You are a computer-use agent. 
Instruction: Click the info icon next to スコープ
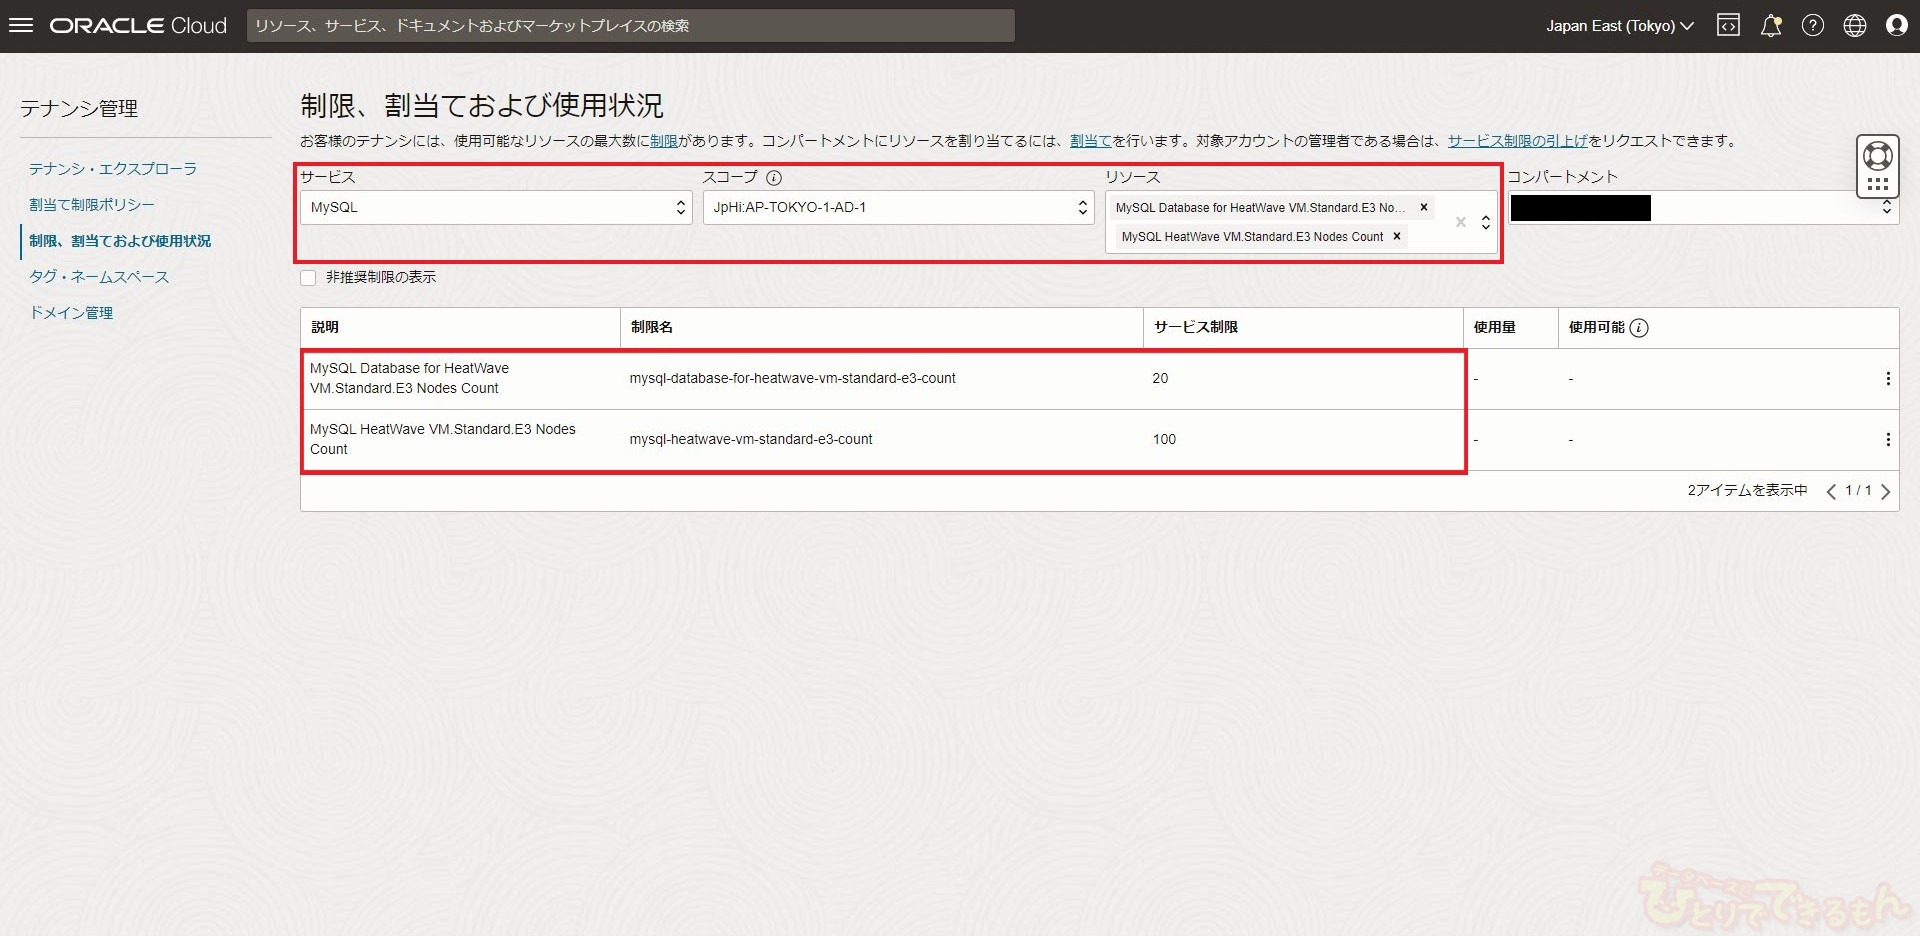[774, 178]
